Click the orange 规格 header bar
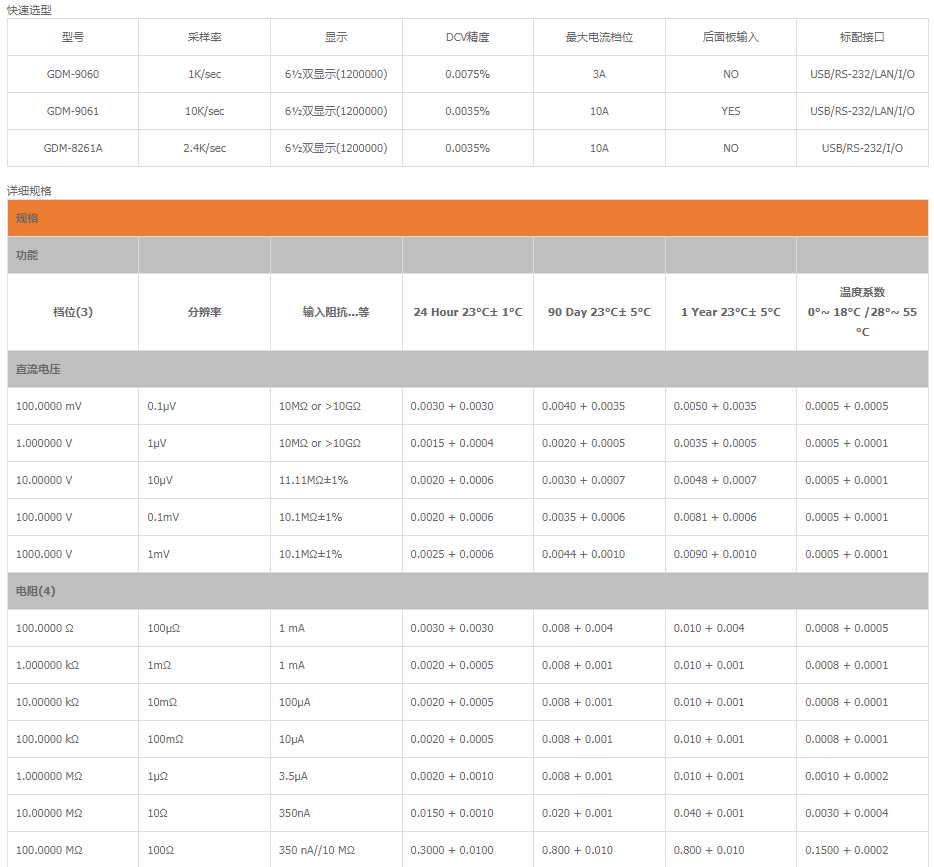This screenshot has height=867, width=934. 468,218
